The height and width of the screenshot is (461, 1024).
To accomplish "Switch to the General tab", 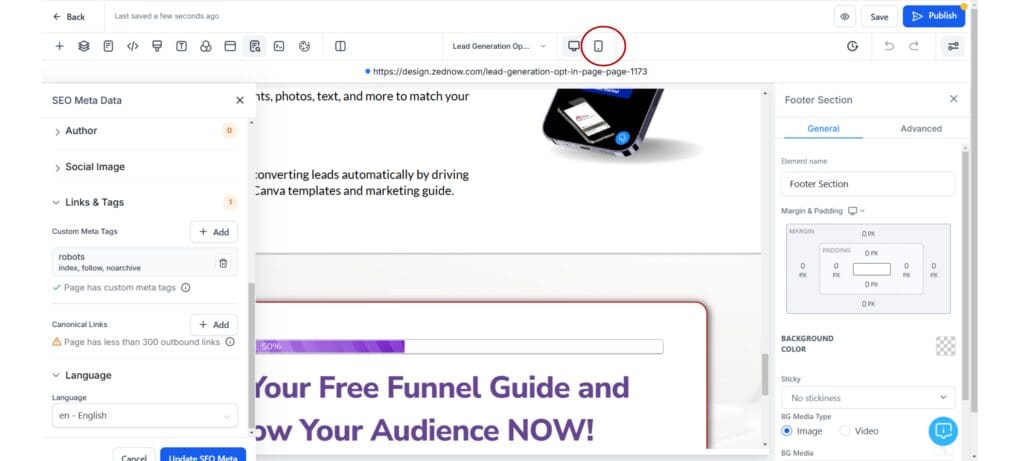I will click(x=823, y=129).
